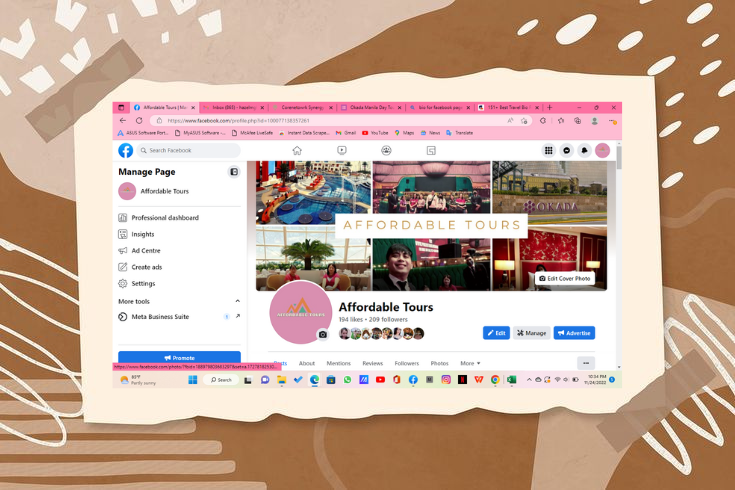Image resolution: width=735 pixels, height=490 pixels.
Task: Open the Reviews page tab
Action: pyautogui.click(x=373, y=363)
